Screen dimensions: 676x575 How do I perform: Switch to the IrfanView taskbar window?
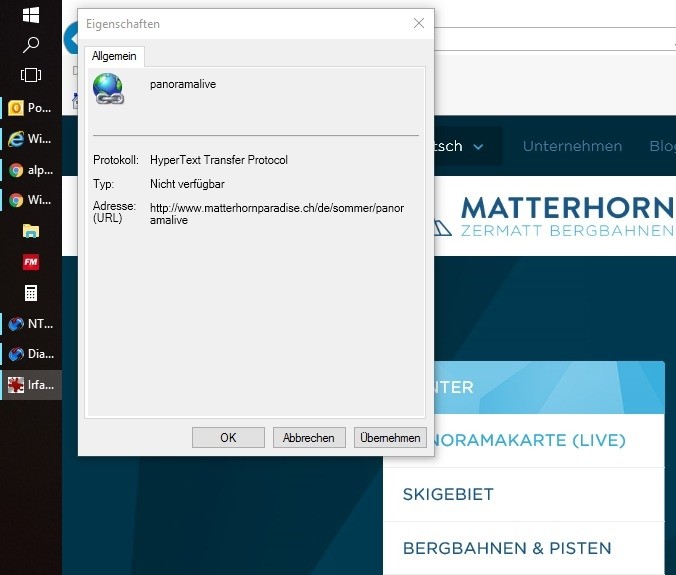[x=30, y=385]
